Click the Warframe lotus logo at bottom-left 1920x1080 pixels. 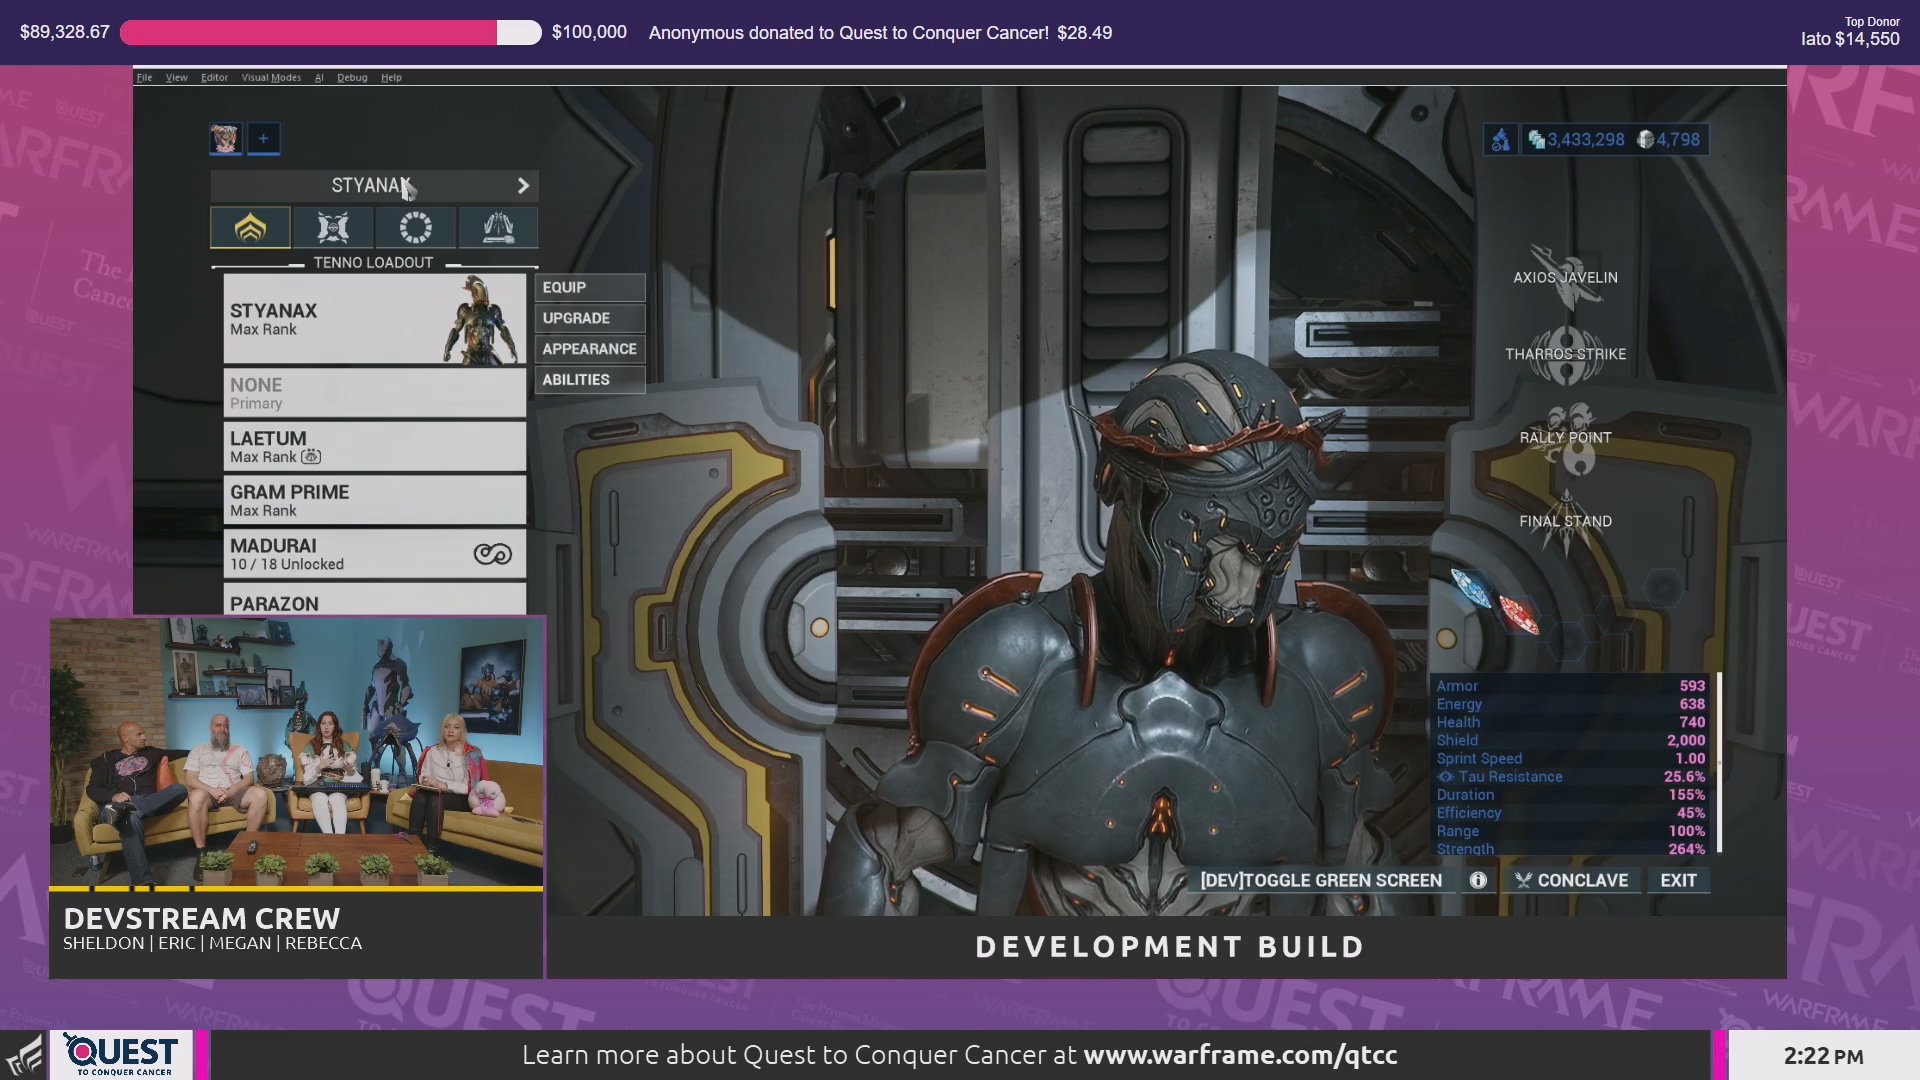(24, 1056)
